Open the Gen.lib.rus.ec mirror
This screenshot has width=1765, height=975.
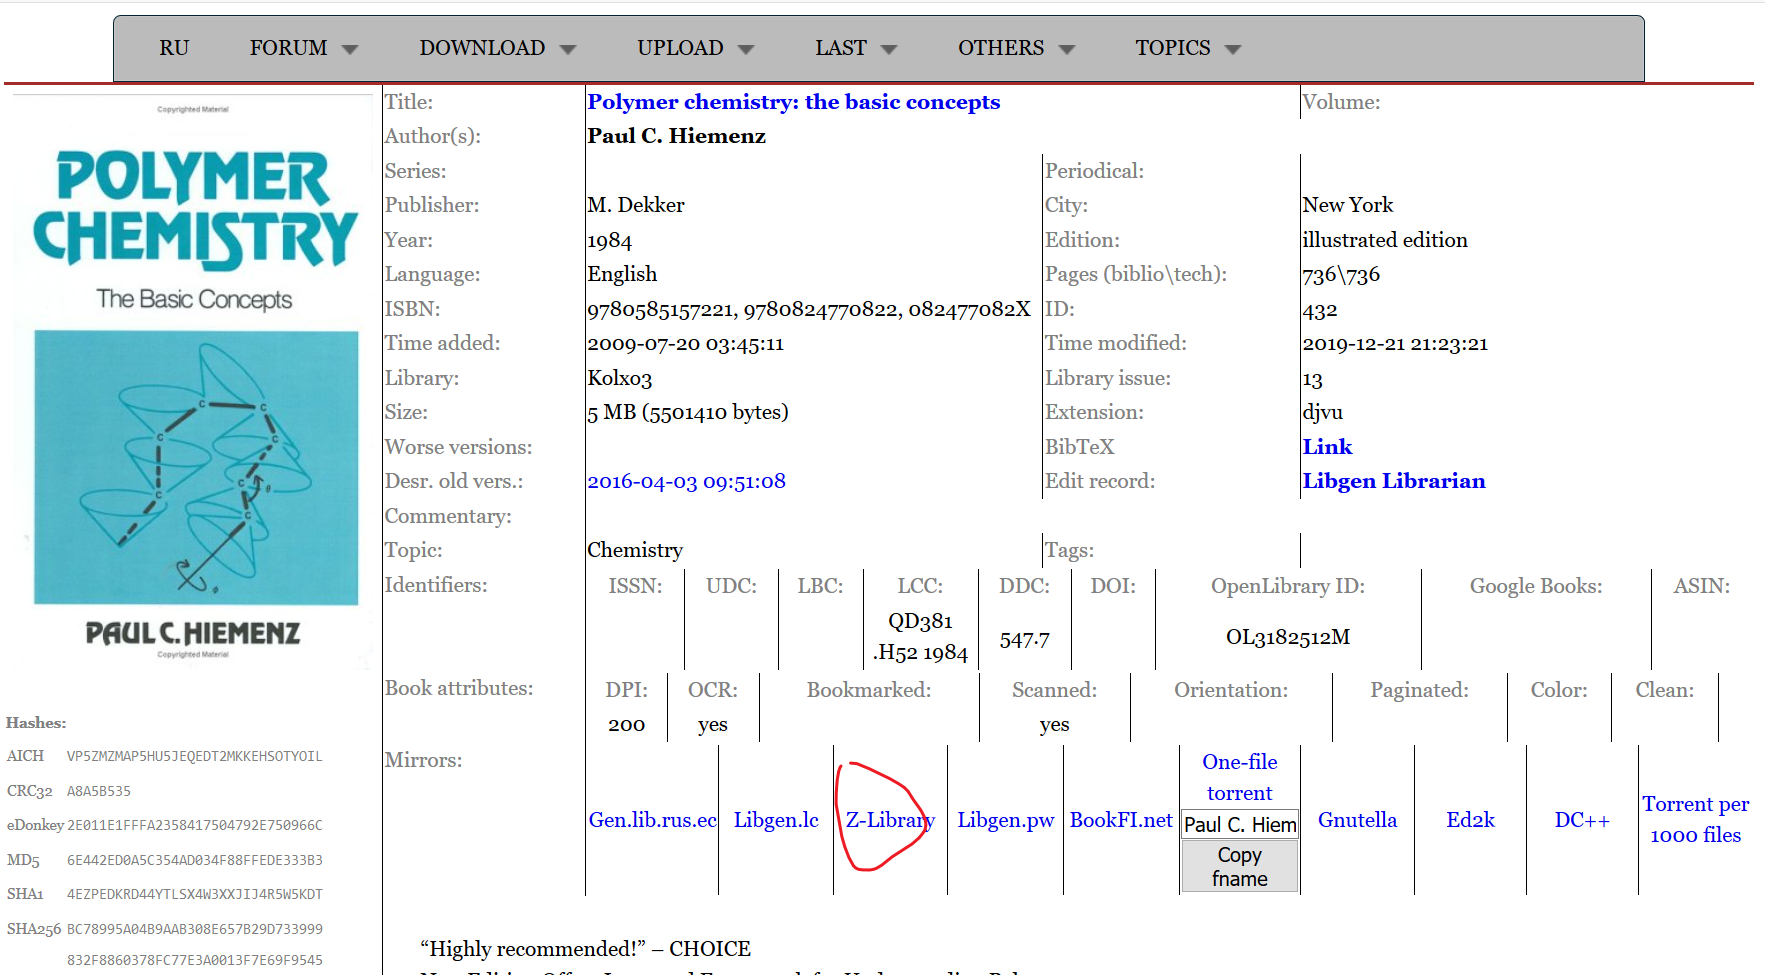click(652, 819)
